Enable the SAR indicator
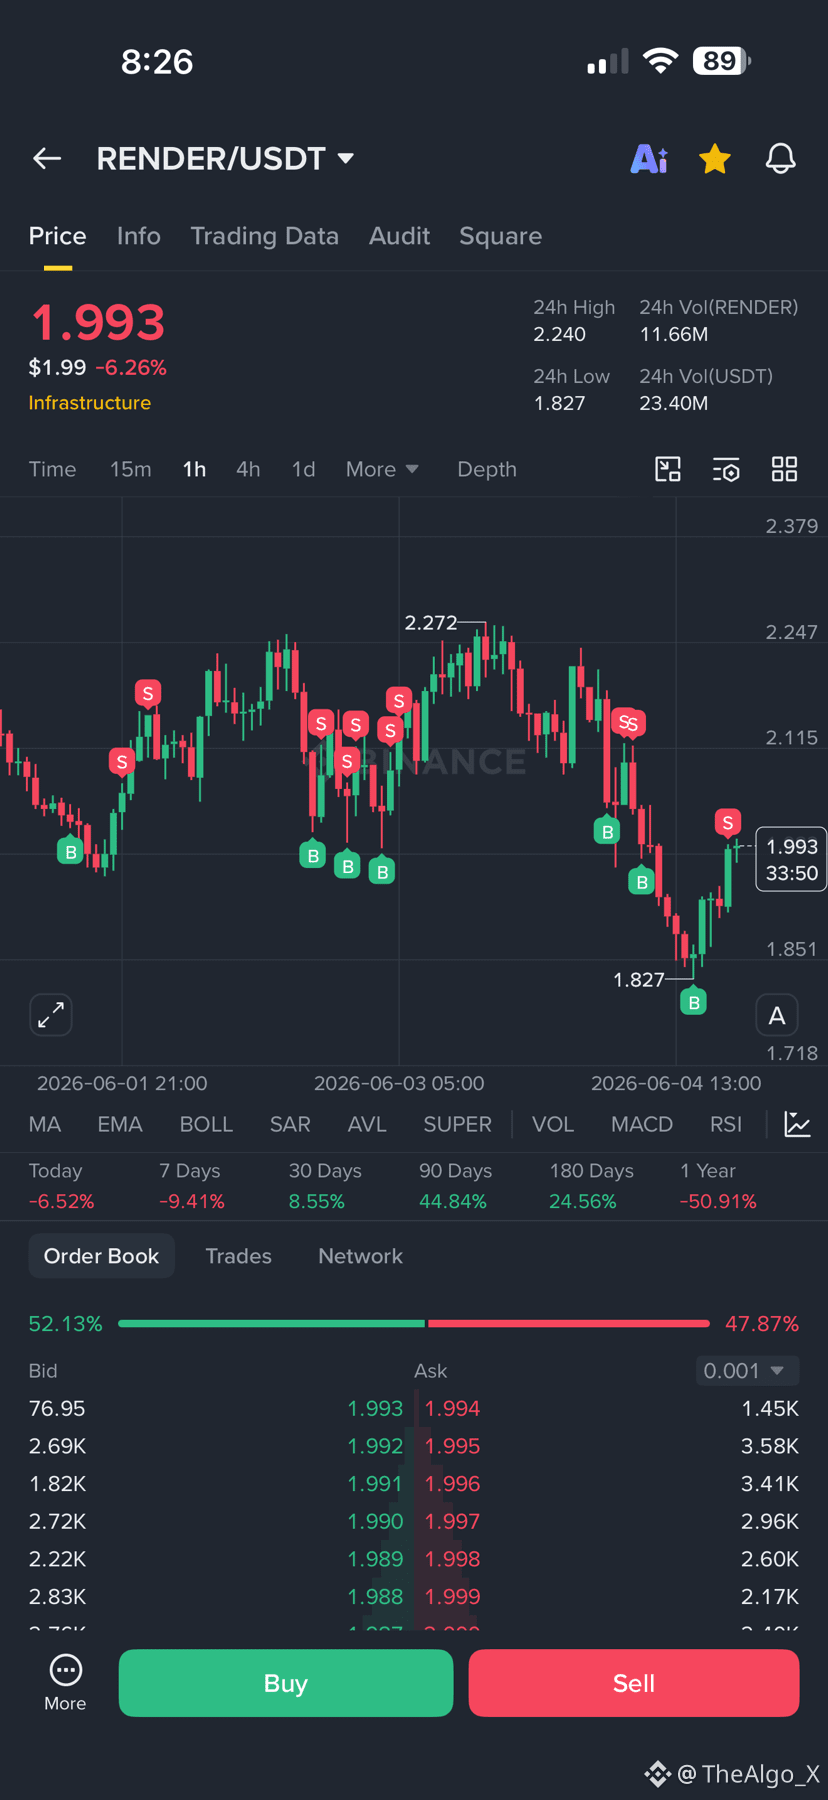828x1800 pixels. 290,1124
